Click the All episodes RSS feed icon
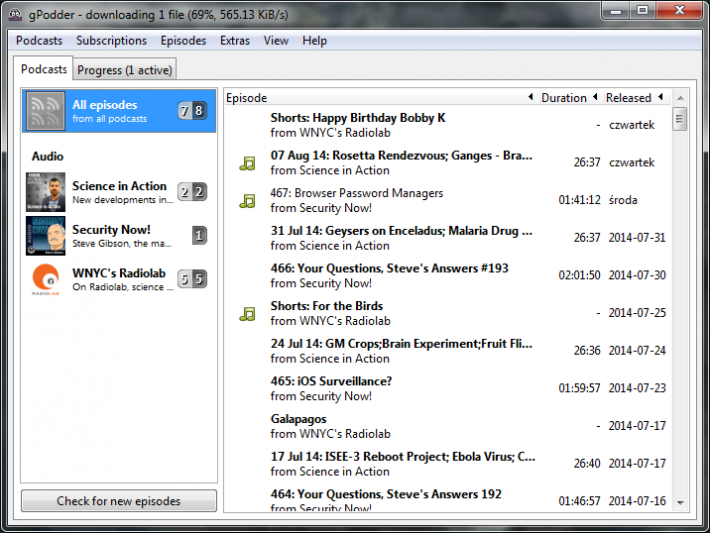This screenshot has height=533, width=710. coord(45,111)
